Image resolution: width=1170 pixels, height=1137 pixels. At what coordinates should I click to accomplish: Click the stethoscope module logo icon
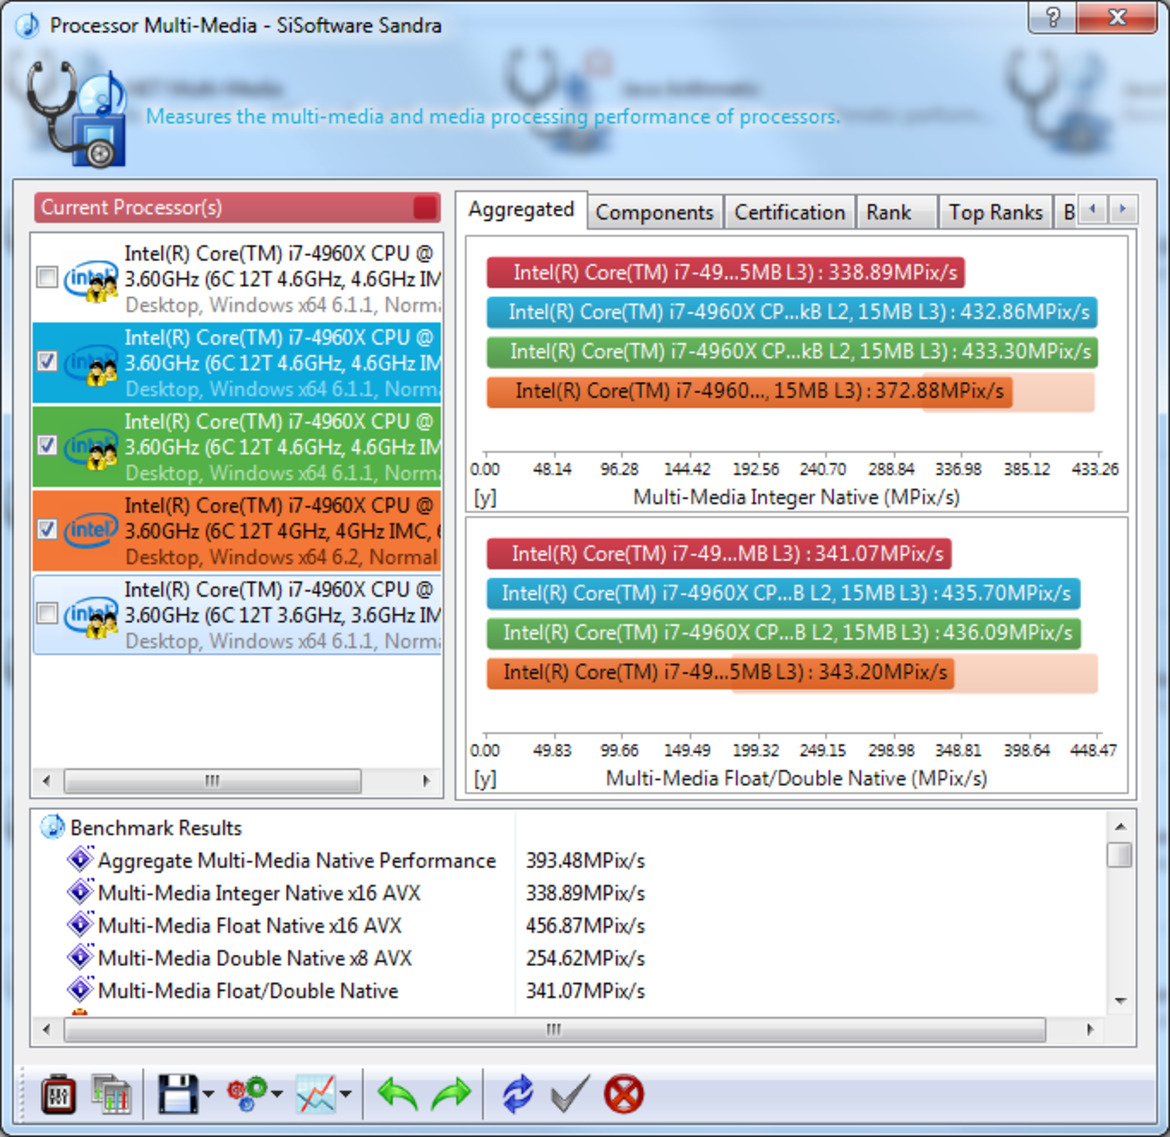(76, 114)
